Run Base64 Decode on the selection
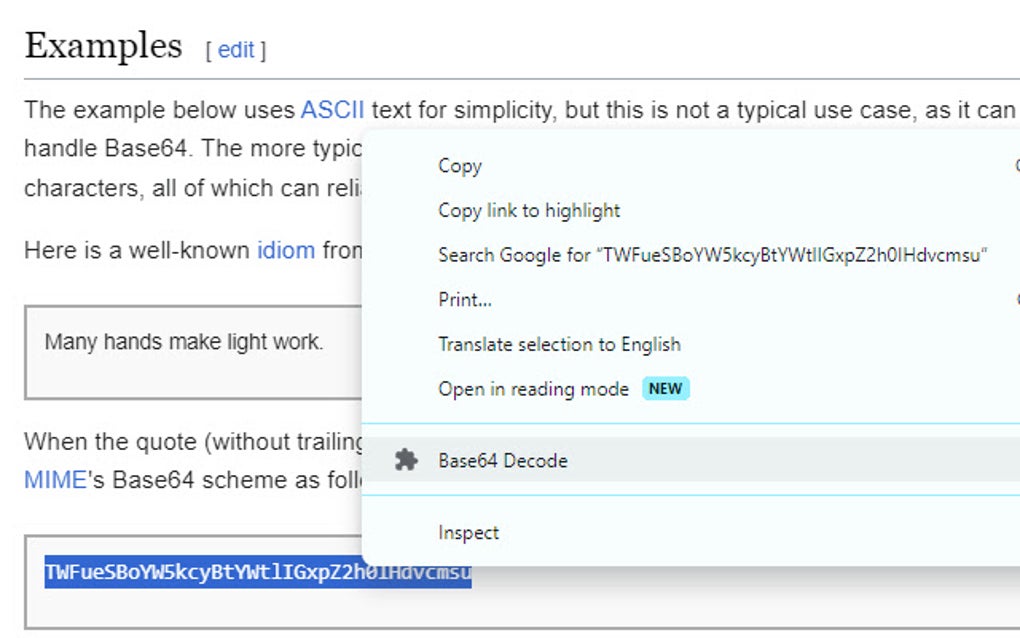The height and width of the screenshot is (638, 1020). coord(504,460)
